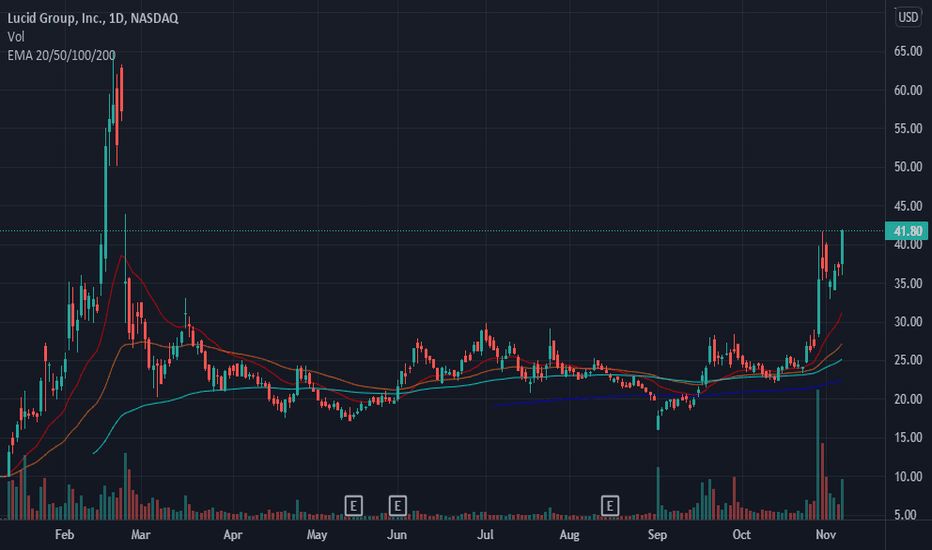Click the 50.00 price axis label
Viewport: 932px width, 550px height.
pyautogui.click(x=908, y=167)
